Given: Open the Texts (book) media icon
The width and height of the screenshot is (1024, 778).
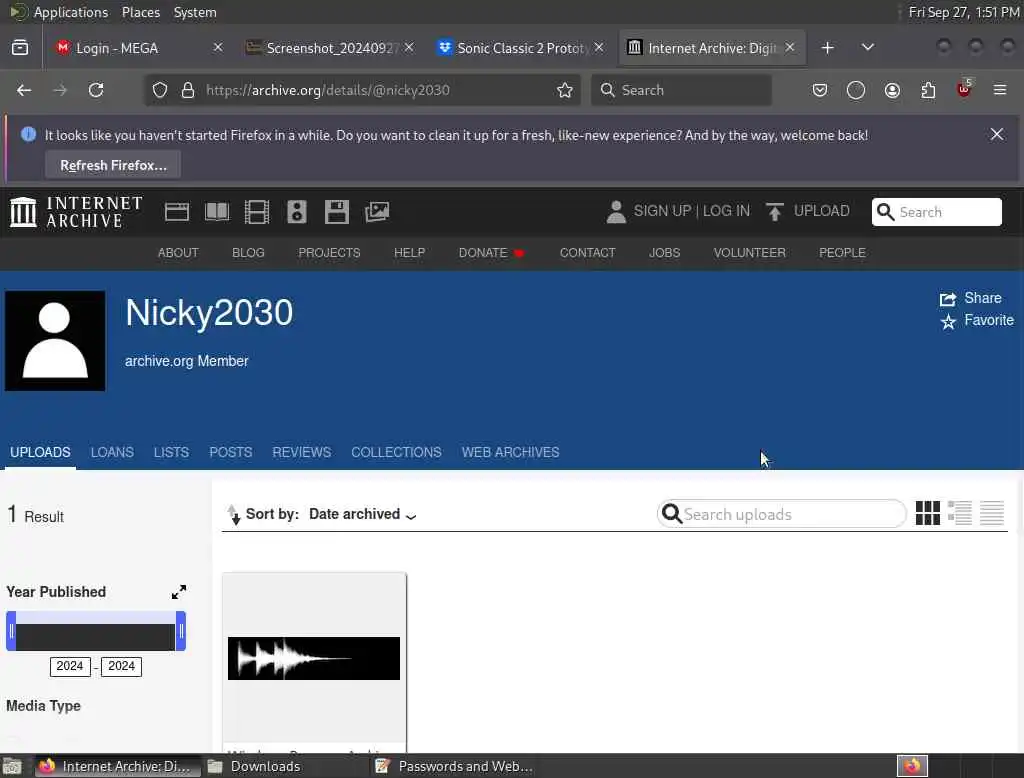Looking at the screenshot, I should click(x=217, y=212).
